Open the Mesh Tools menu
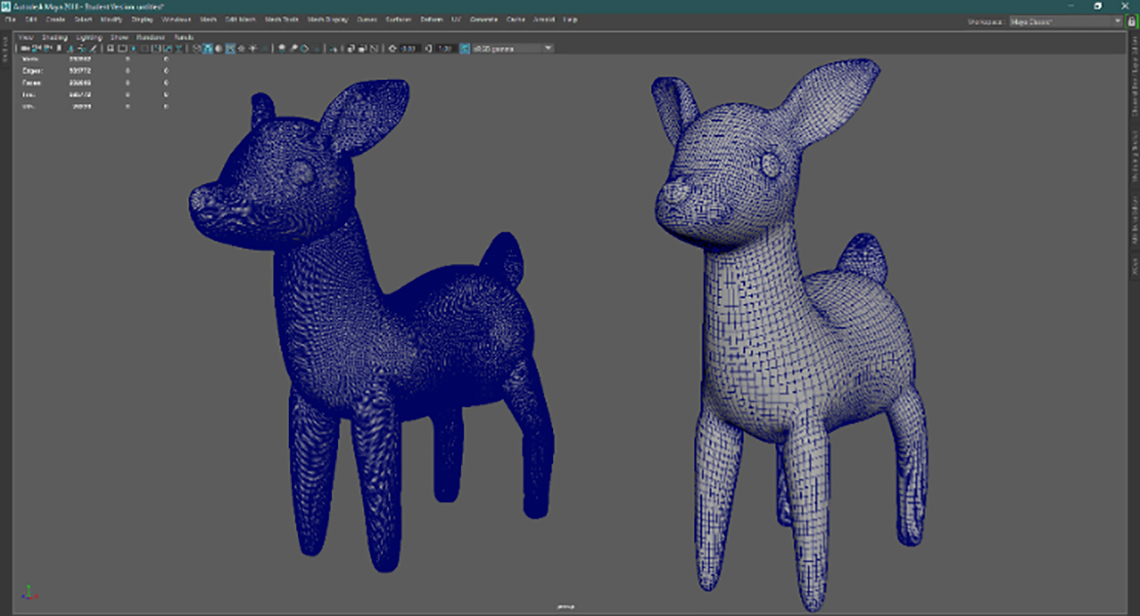1140x616 pixels. point(281,19)
